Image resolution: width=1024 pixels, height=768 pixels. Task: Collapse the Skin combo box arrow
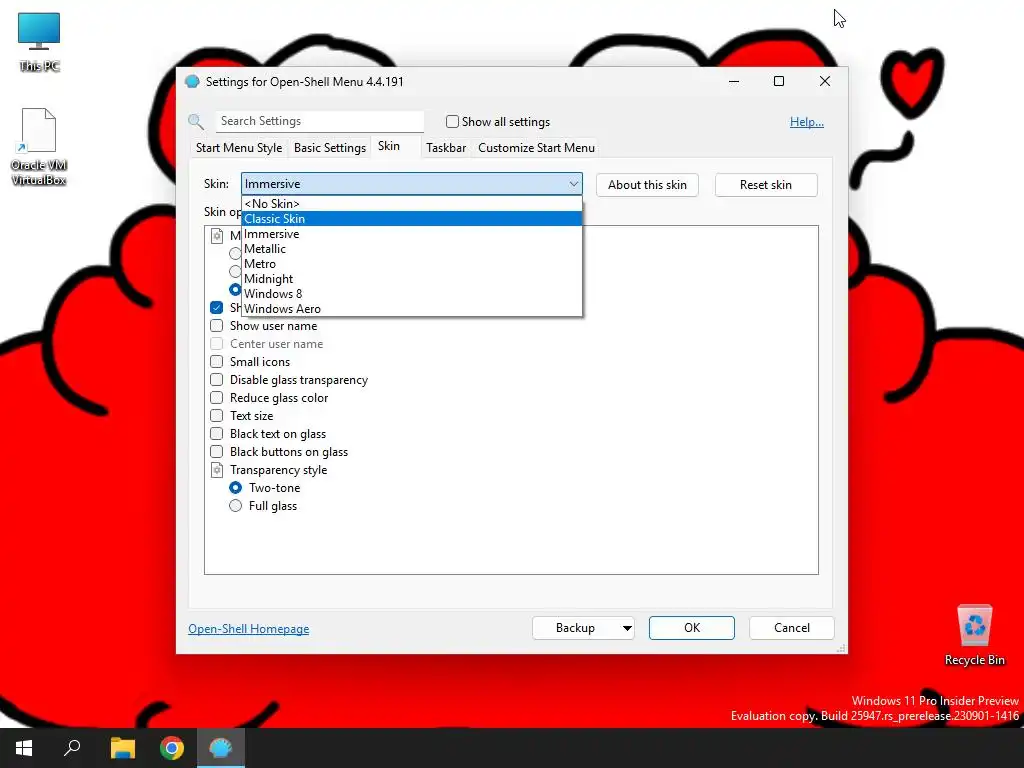(573, 184)
